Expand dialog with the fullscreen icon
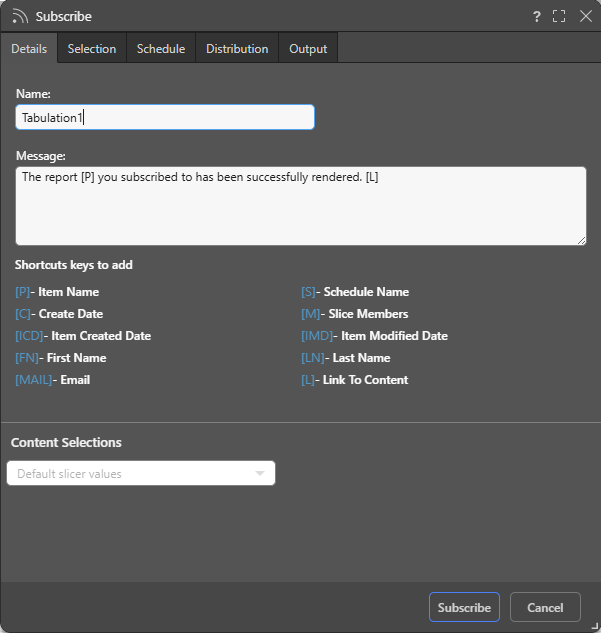 (559, 17)
